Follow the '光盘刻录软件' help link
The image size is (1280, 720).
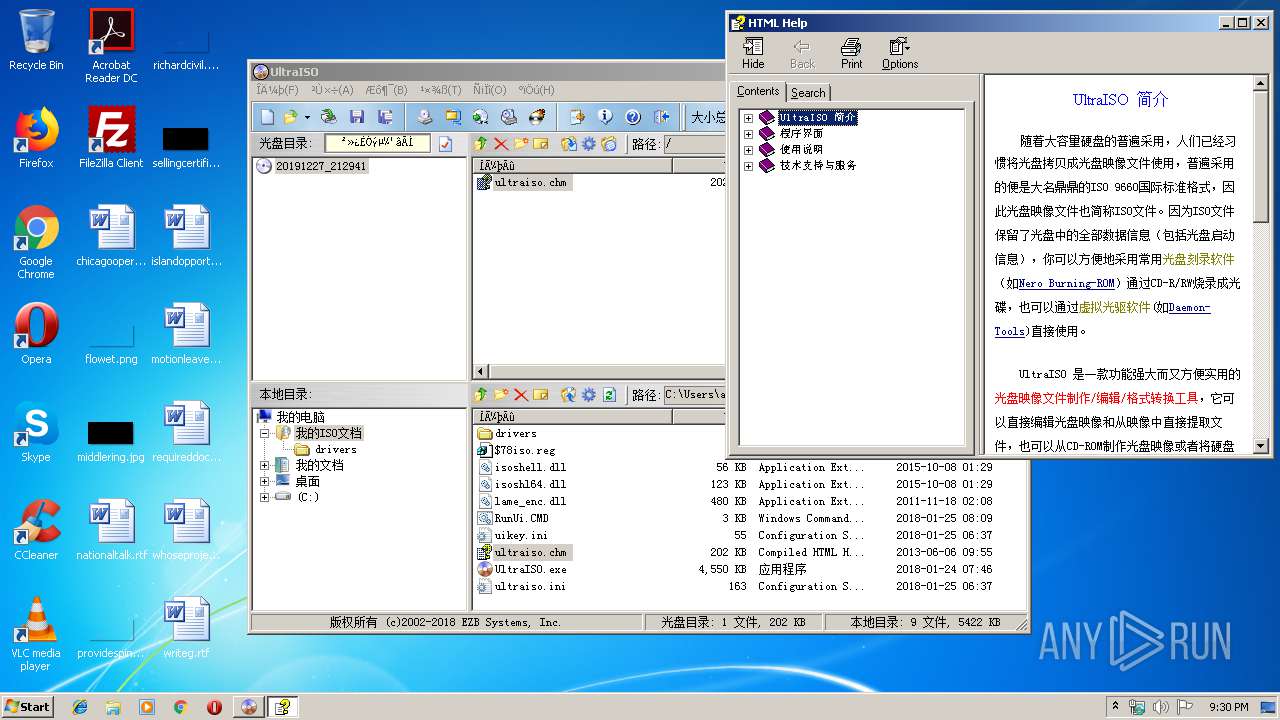tap(1198, 259)
